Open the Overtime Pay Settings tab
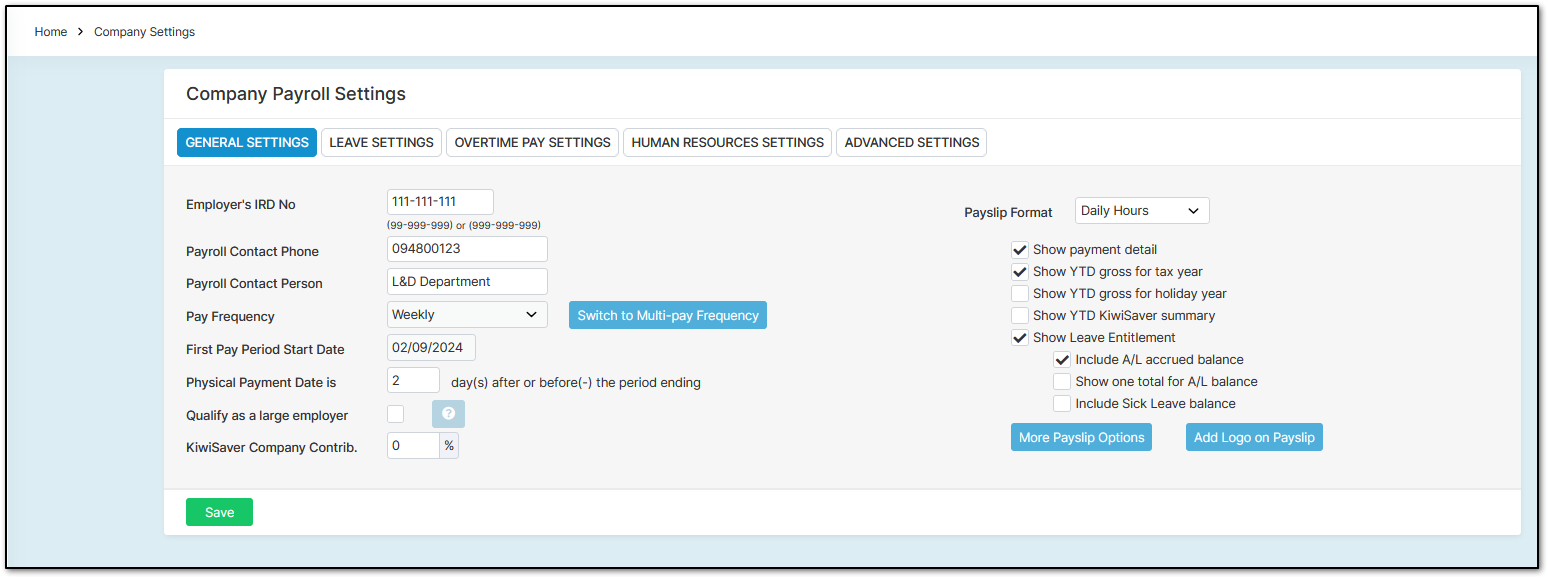This screenshot has height=578, width=1548. tap(532, 143)
